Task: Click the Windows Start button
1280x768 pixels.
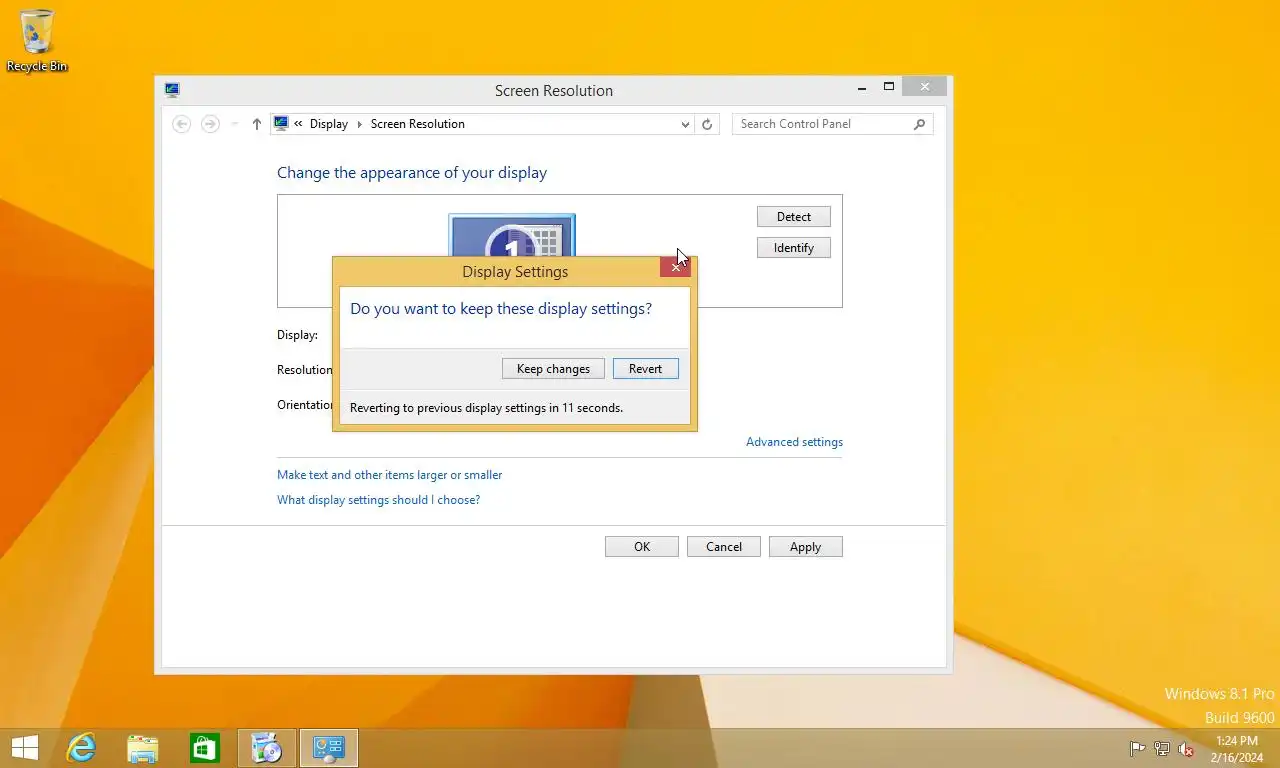Action: [x=24, y=748]
